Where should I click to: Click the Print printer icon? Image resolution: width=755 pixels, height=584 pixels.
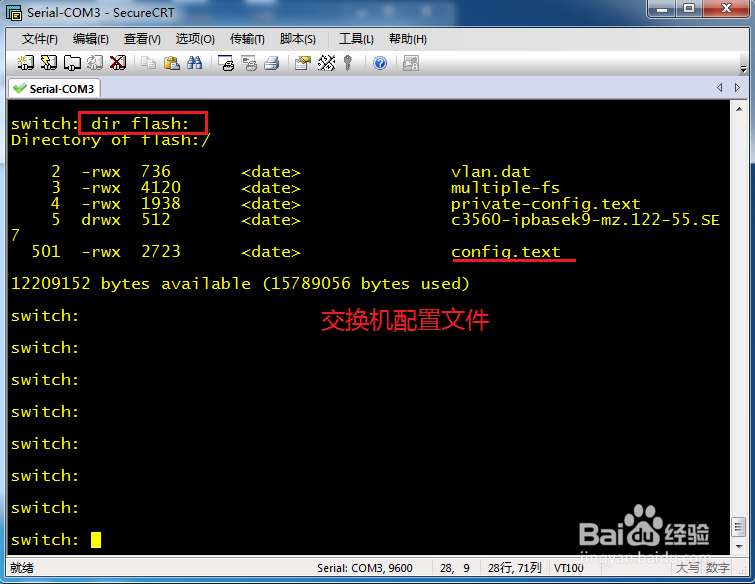[x=272, y=63]
